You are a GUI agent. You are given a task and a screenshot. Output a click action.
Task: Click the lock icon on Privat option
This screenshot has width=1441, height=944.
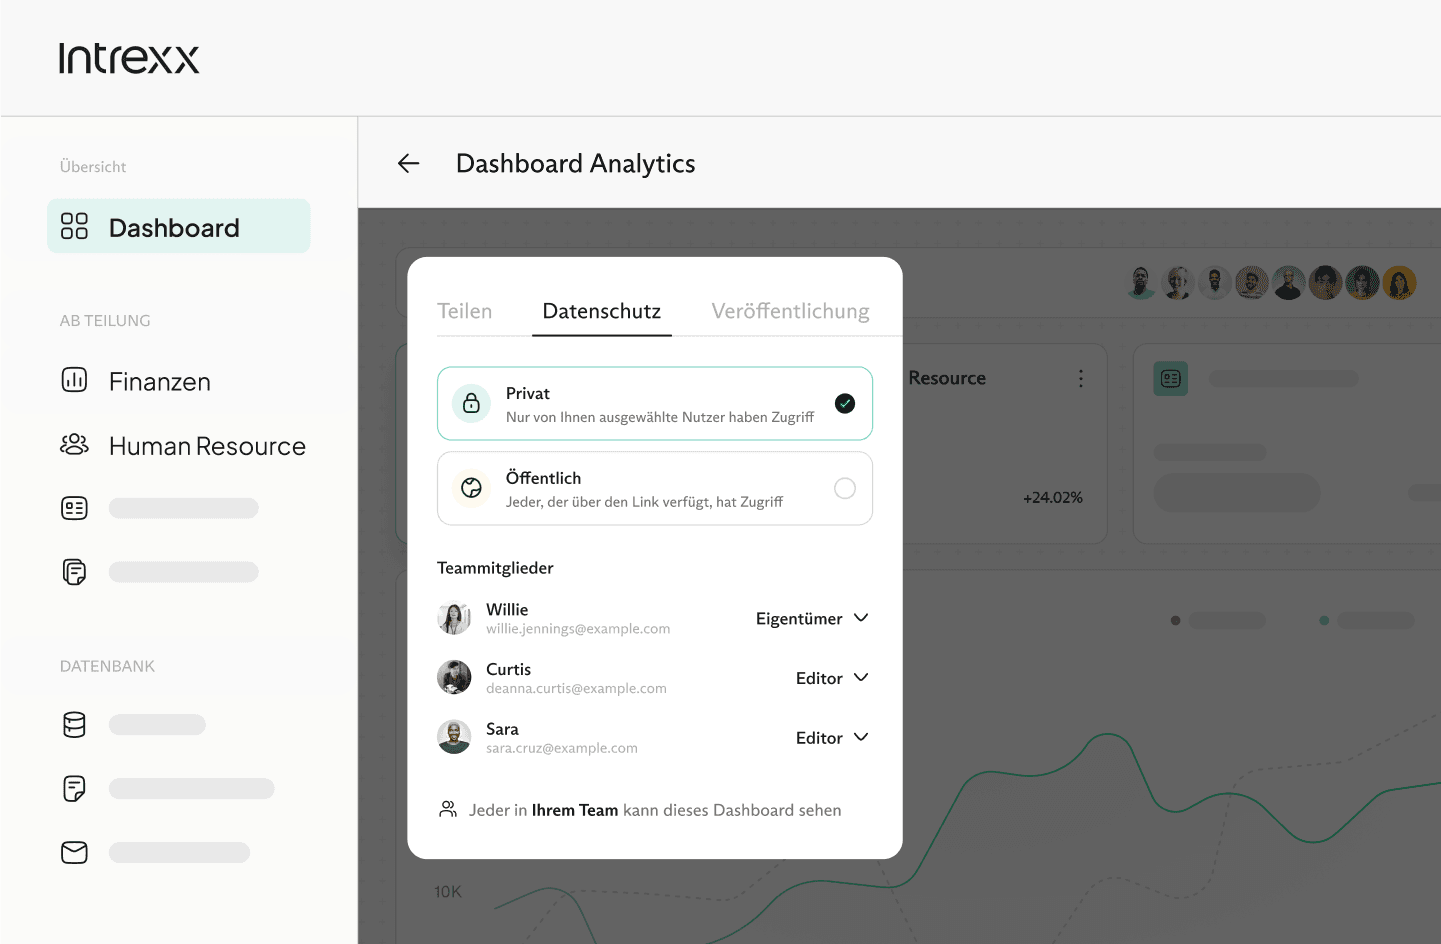471,403
